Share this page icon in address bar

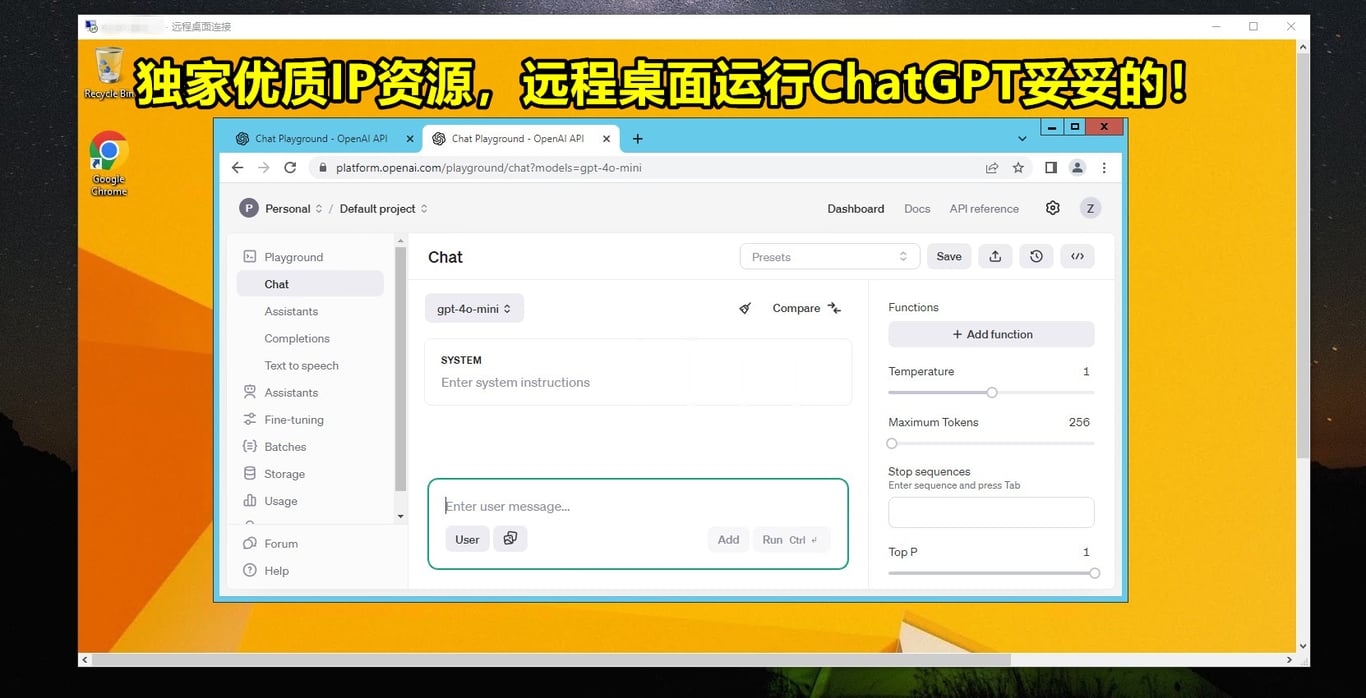click(992, 168)
